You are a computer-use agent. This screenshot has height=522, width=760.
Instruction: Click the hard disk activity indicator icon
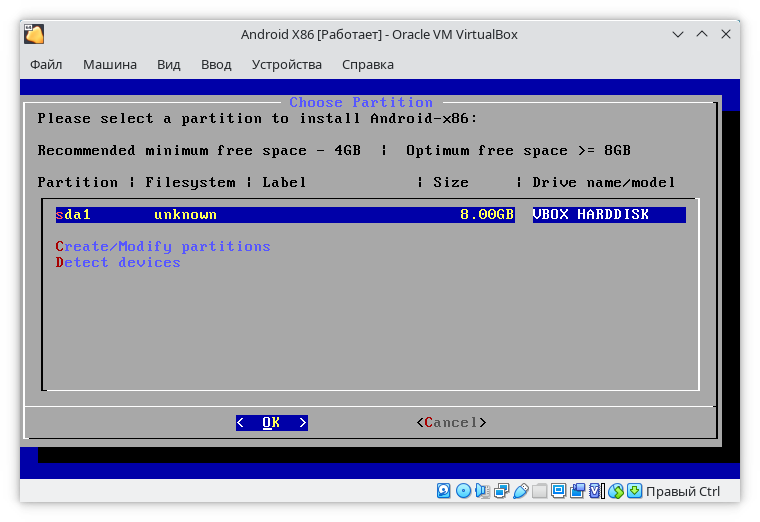(445, 491)
